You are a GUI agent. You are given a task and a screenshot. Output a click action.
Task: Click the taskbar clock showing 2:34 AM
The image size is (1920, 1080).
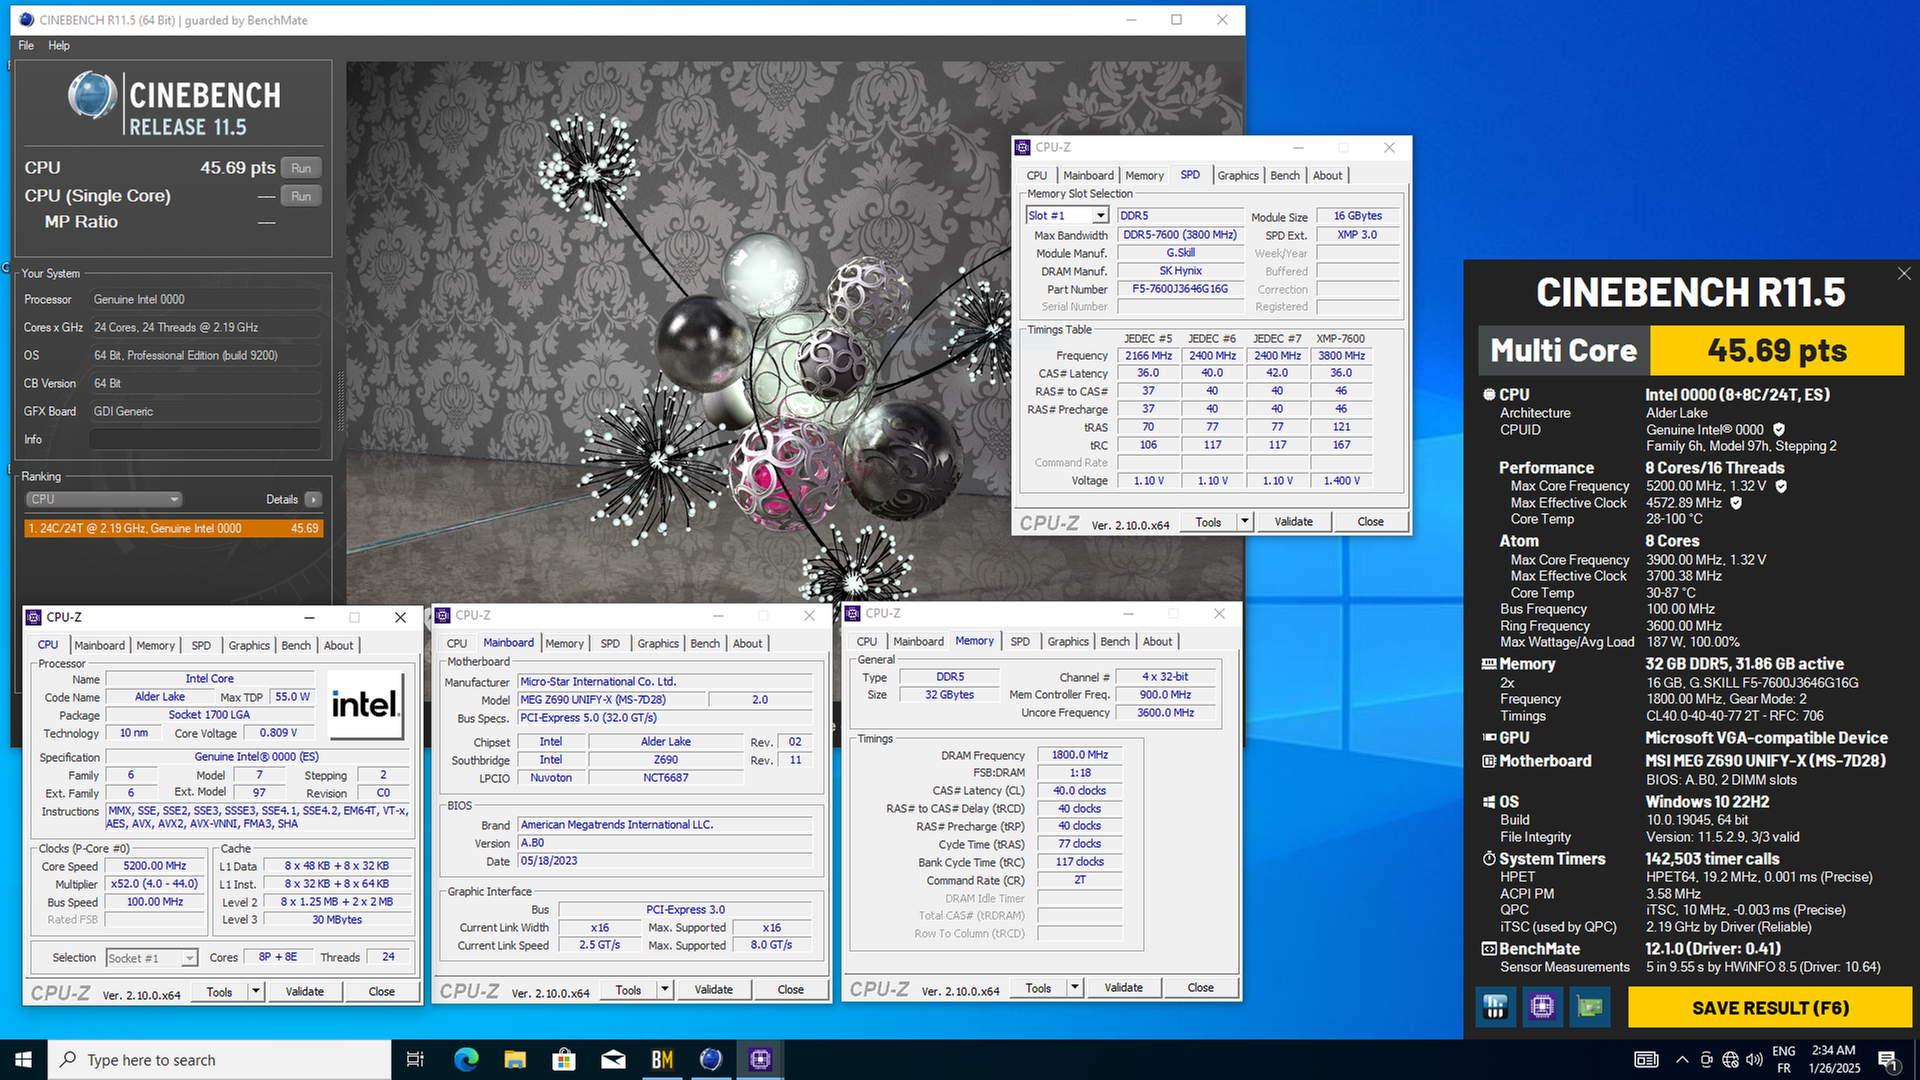tap(1833, 1060)
